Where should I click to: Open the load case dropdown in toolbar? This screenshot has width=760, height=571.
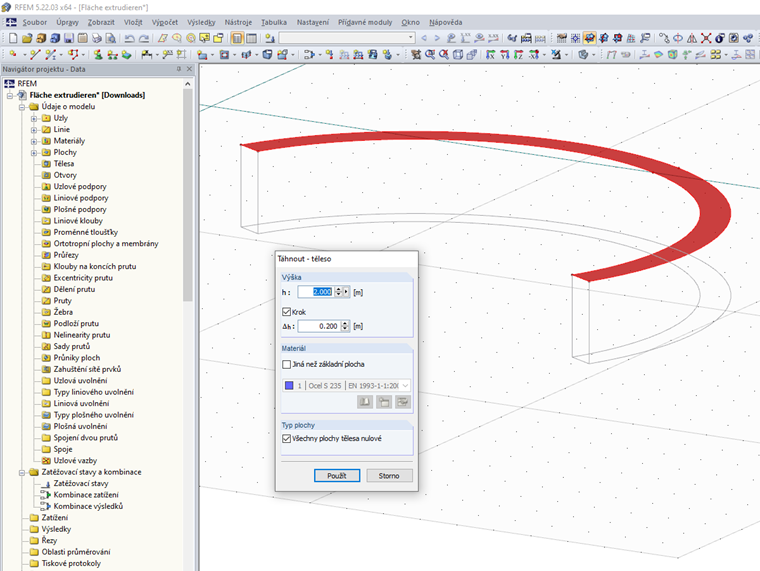coord(411,38)
